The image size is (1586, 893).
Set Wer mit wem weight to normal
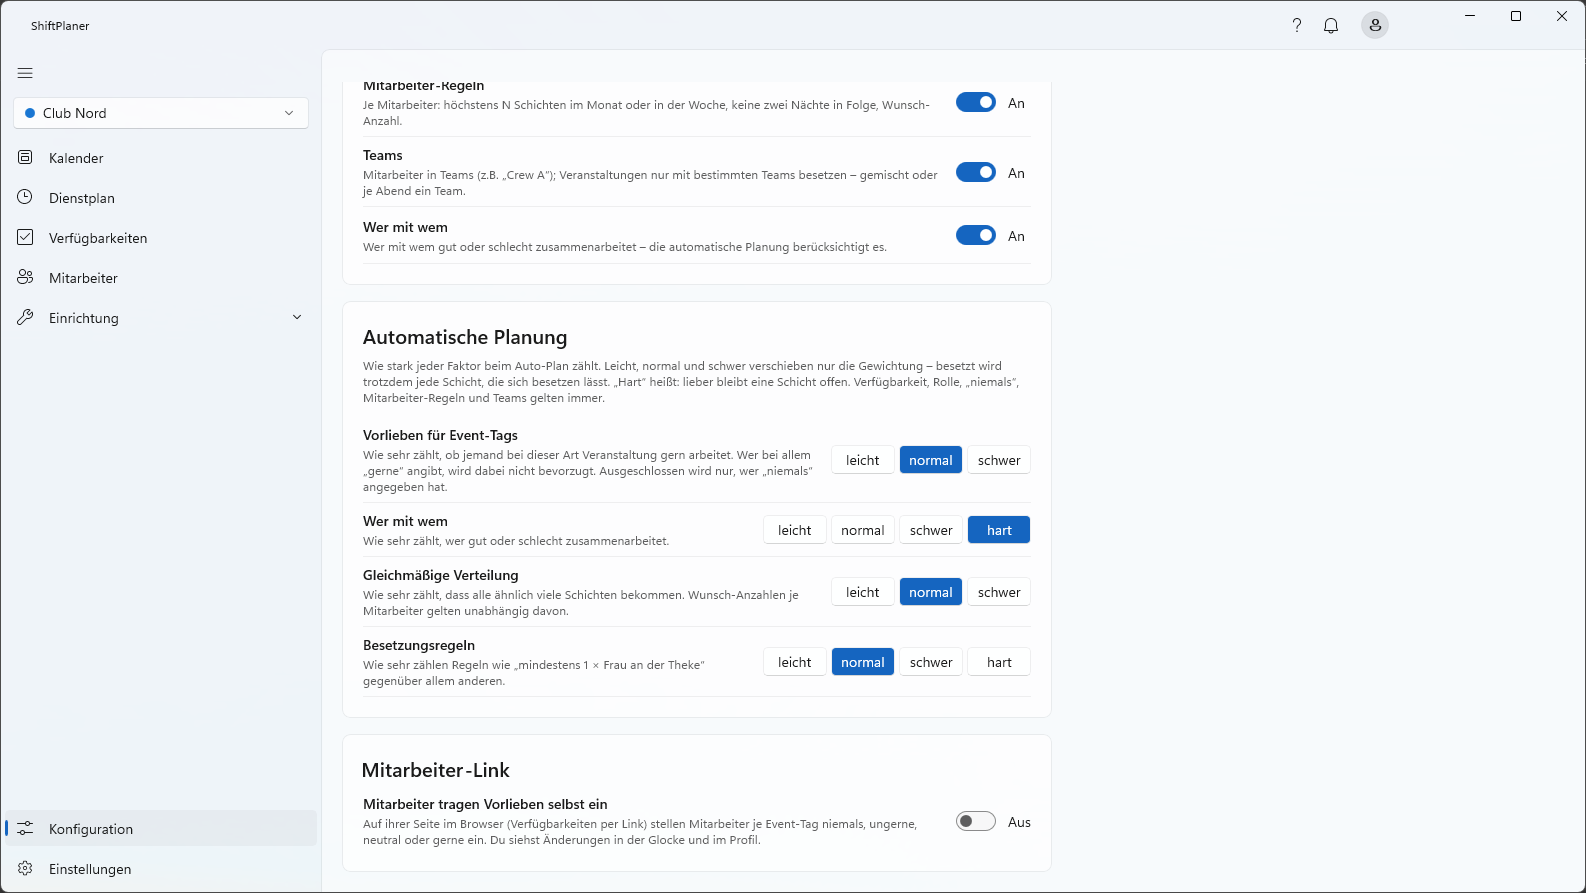(863, 530)
